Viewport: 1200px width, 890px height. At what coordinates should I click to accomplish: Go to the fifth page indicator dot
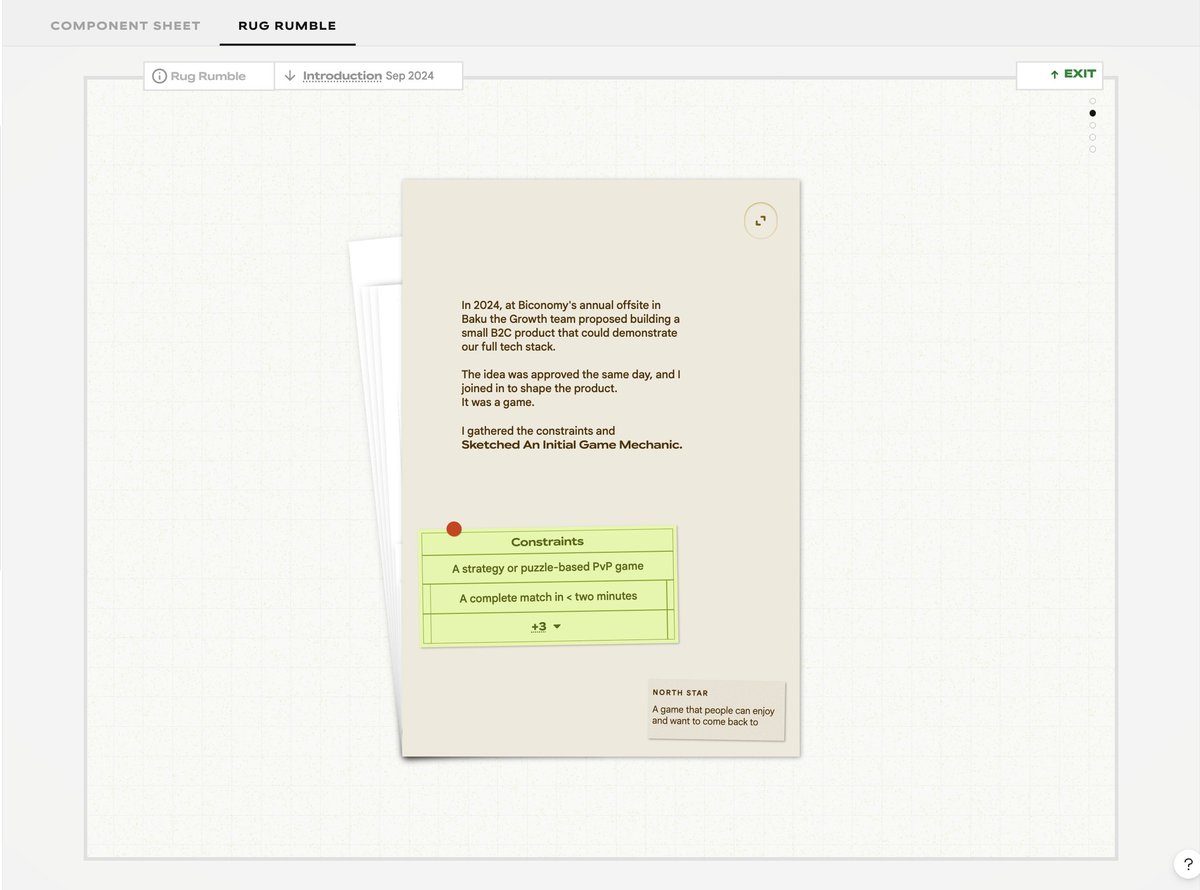point(1092,149)
